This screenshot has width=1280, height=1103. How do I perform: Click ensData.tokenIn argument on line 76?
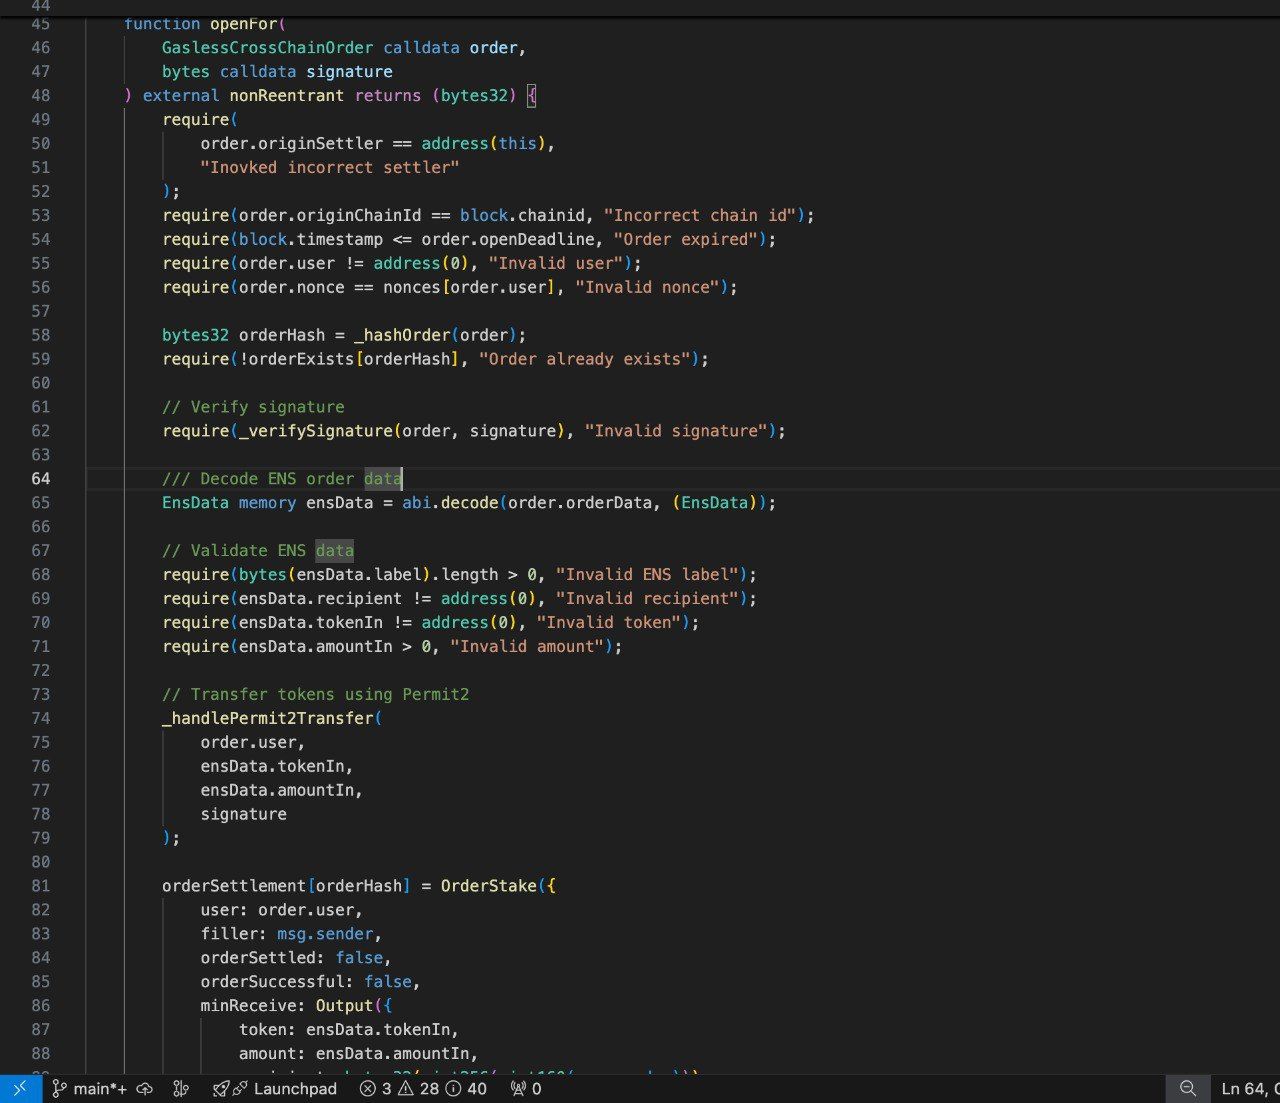pos(272,766)
